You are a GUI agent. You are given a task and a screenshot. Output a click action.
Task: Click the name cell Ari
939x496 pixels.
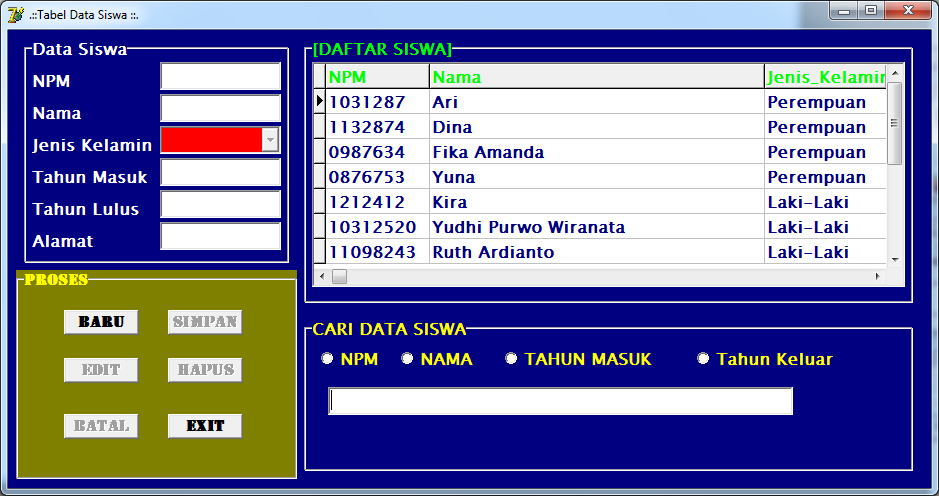(596, 102)
